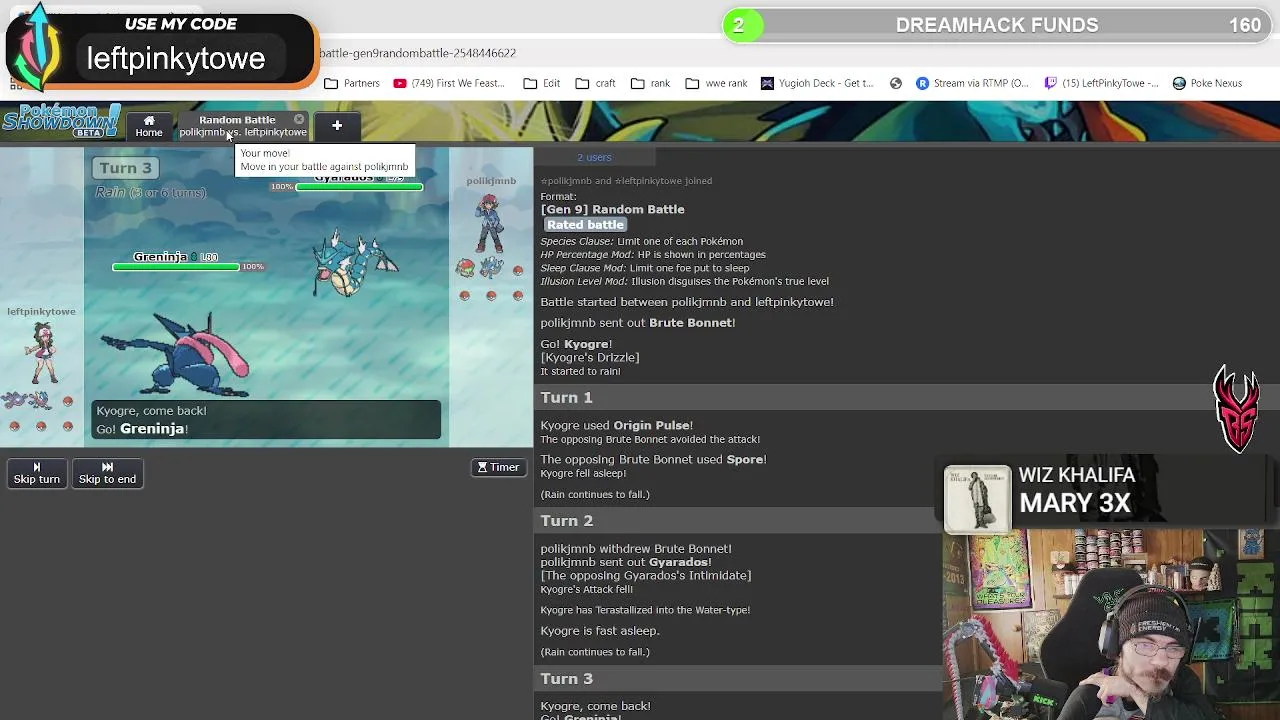This screenshot has height=720, width=1280.
Task: Click 'Terastallized into the Water-type' log line
Action: pyautogui.click(x=645, y=609)
